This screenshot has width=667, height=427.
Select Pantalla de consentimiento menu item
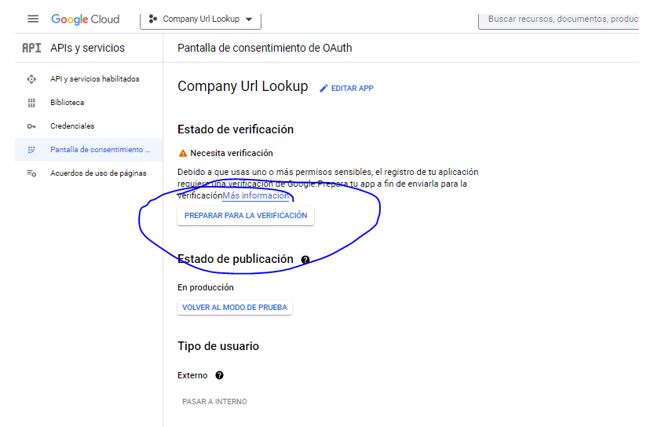(89, 150)
